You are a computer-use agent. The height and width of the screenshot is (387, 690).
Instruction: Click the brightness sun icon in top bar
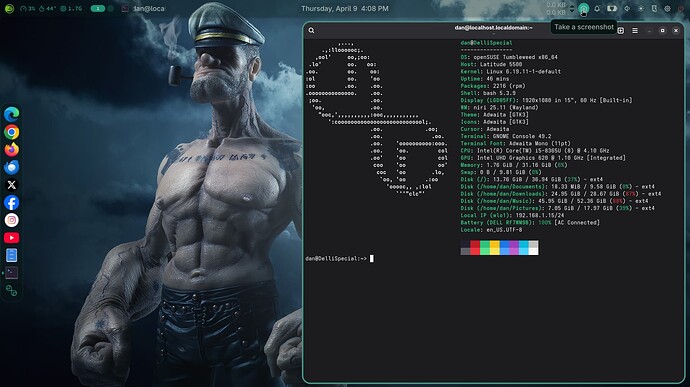click(641, 8)
